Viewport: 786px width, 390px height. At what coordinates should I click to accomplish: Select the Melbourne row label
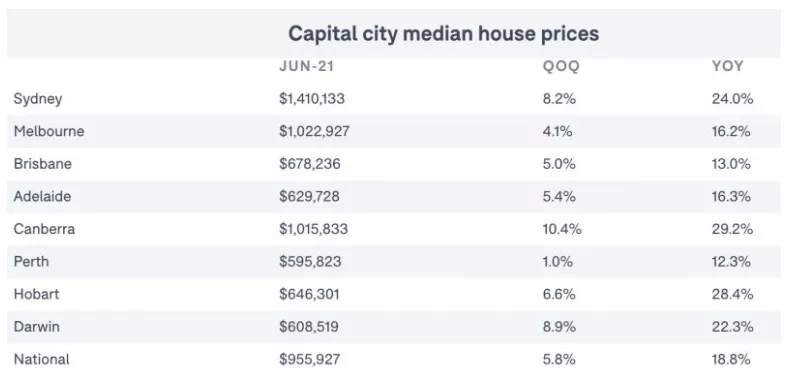[49, 131]
